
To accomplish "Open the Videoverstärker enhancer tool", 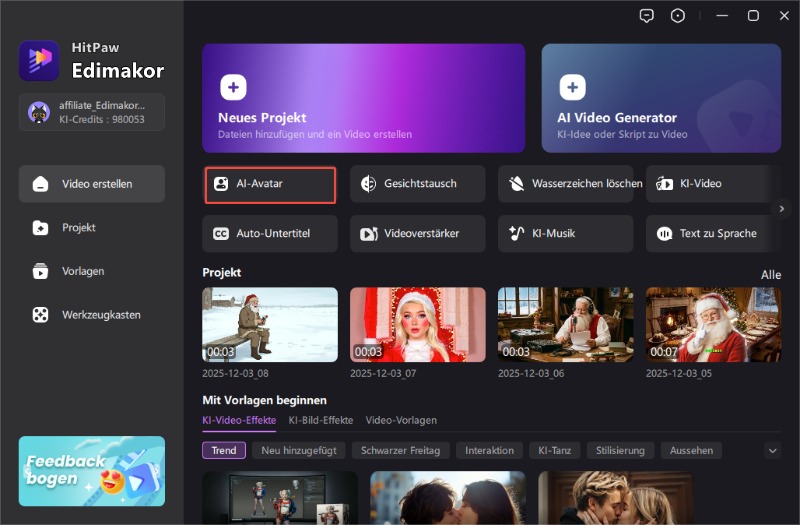I will [418, 234].
